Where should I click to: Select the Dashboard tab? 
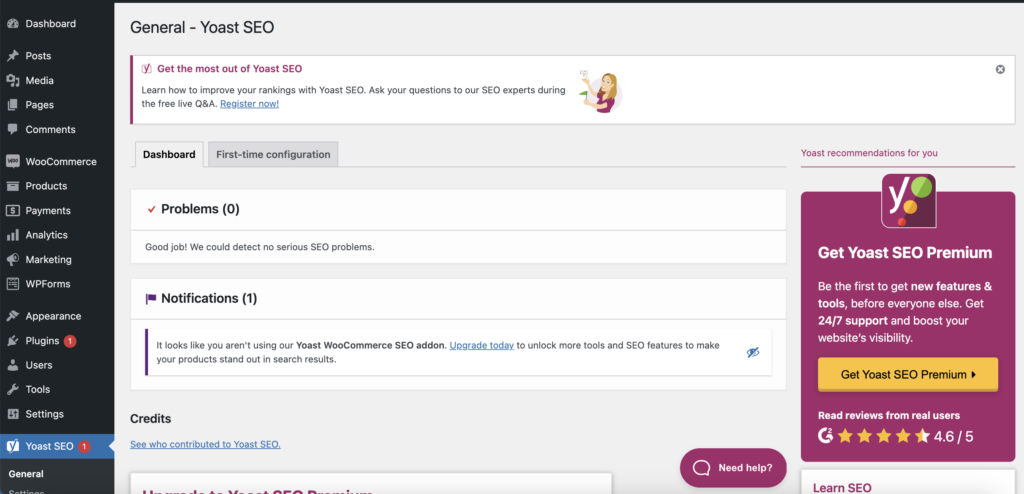pos(169,154)
